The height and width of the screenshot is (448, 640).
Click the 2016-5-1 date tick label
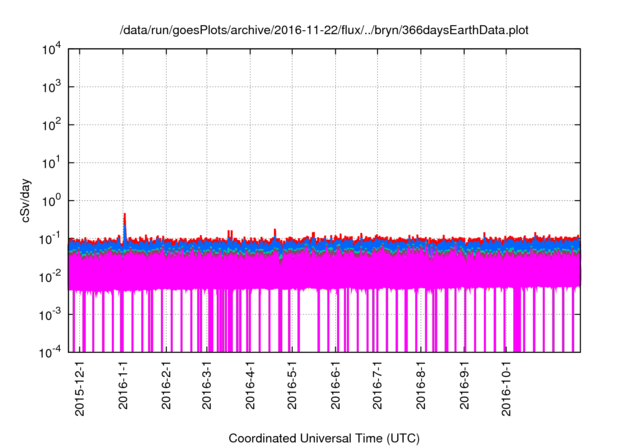[291, 385]
